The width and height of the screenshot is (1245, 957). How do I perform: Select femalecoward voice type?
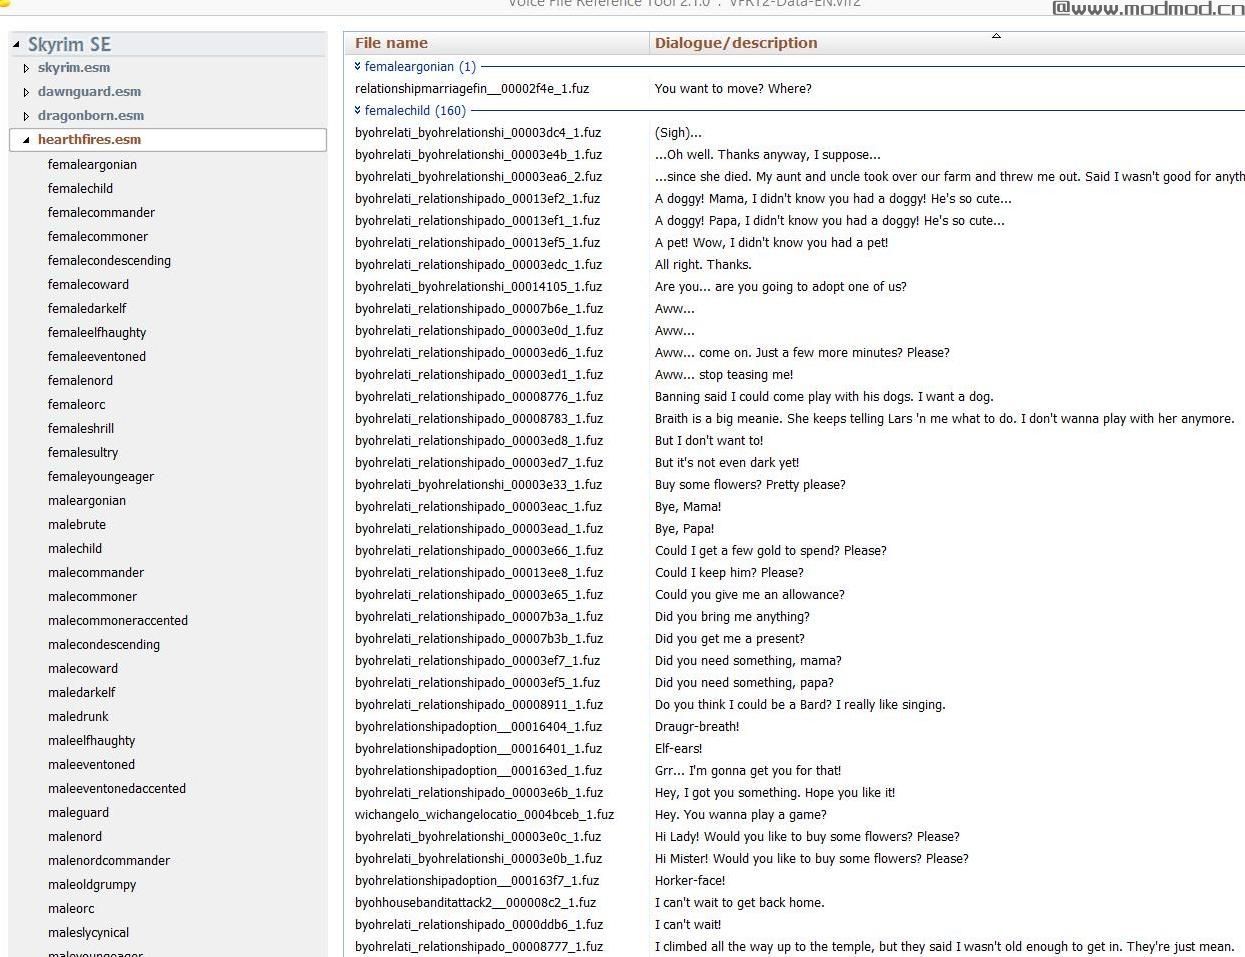[88, 284]
